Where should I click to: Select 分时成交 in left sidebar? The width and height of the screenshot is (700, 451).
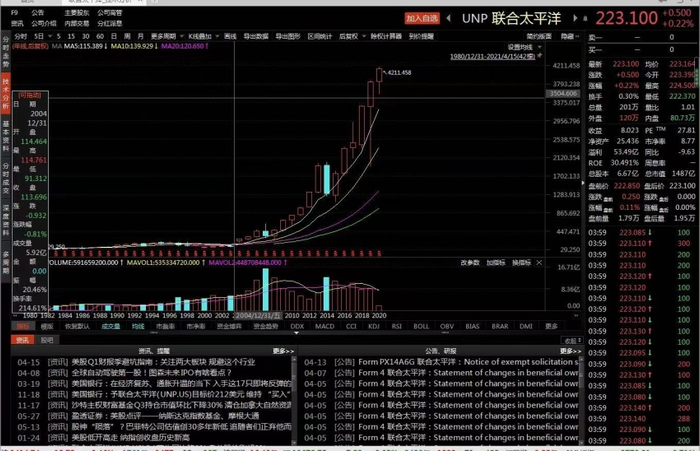click(x=6, y=178)
